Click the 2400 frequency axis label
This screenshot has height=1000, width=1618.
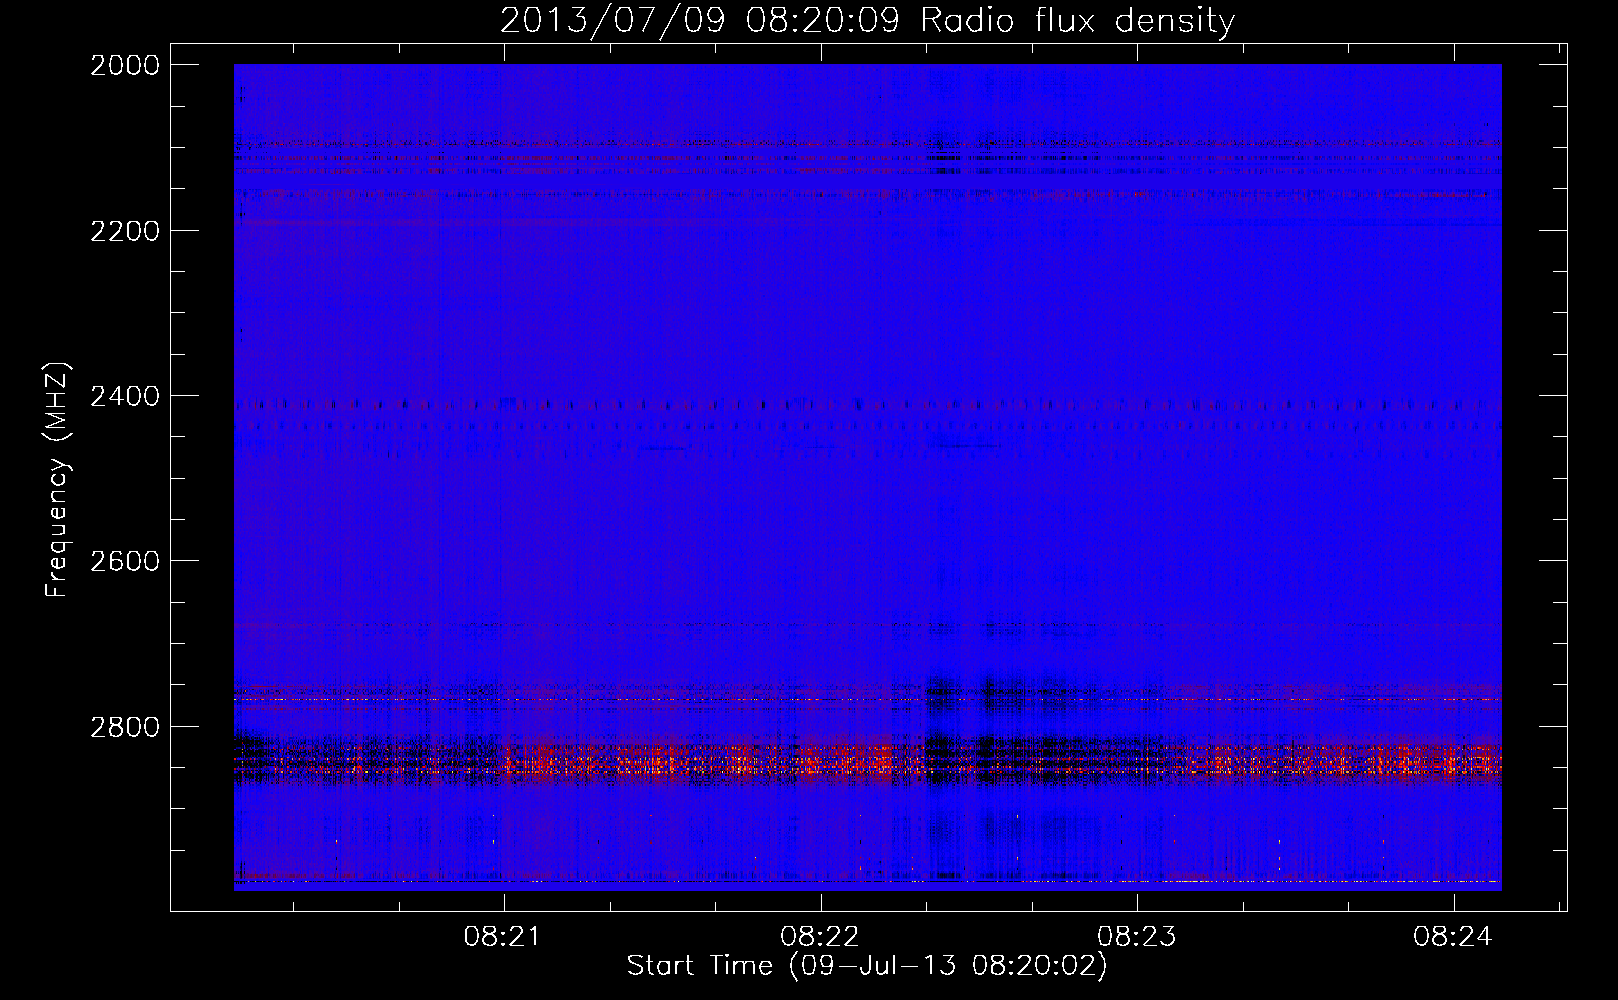(x=125, y=396)
